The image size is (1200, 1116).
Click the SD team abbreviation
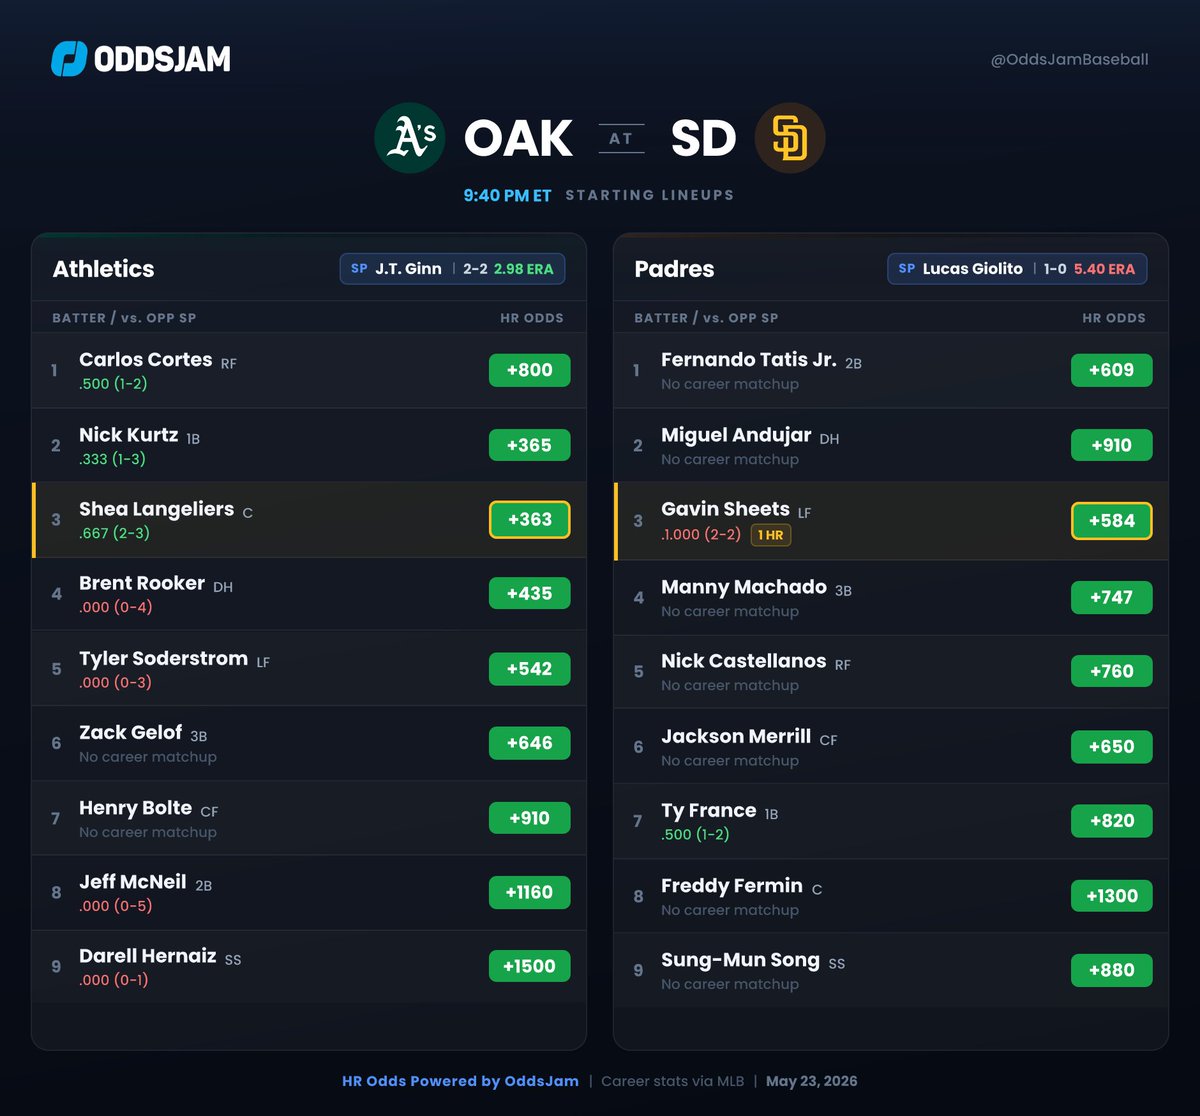click(x=704, y=138)
